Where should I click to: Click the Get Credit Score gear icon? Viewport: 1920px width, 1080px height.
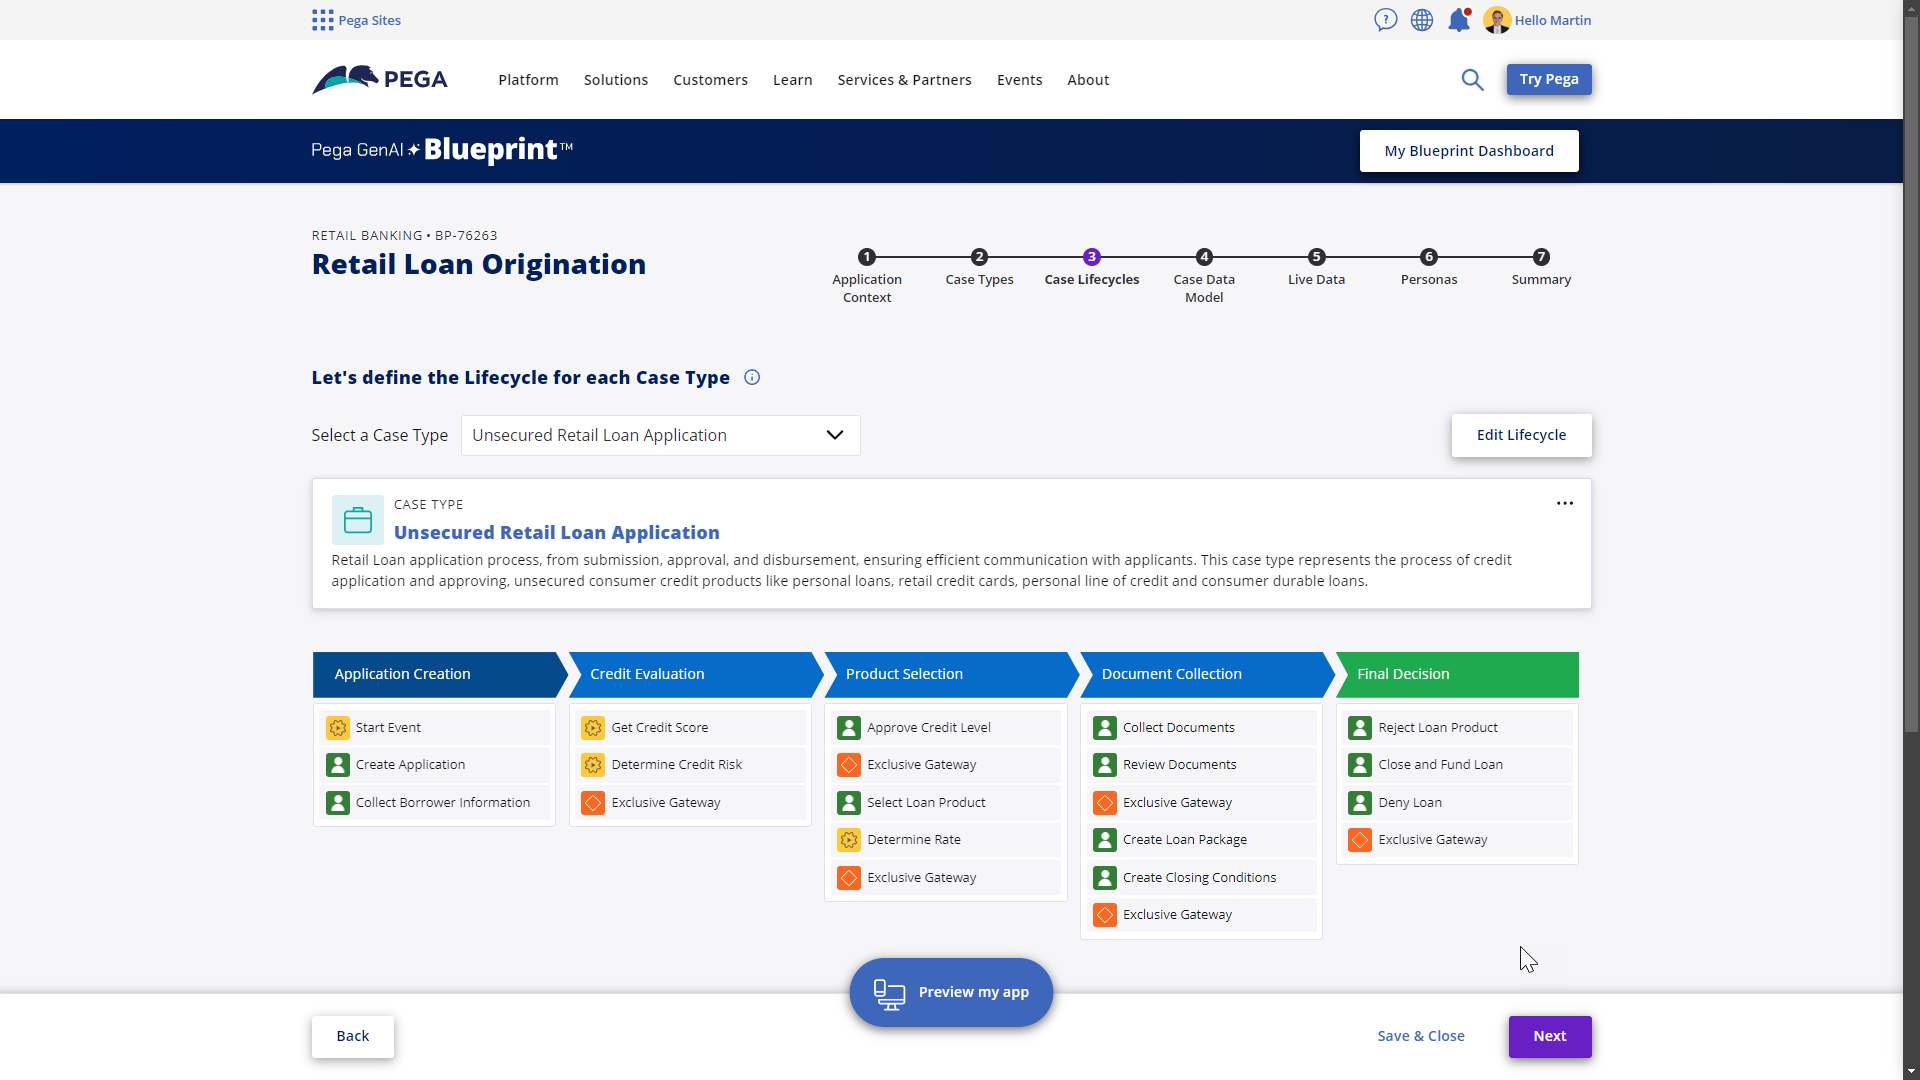pyautogui.click(x=593, y=728)
